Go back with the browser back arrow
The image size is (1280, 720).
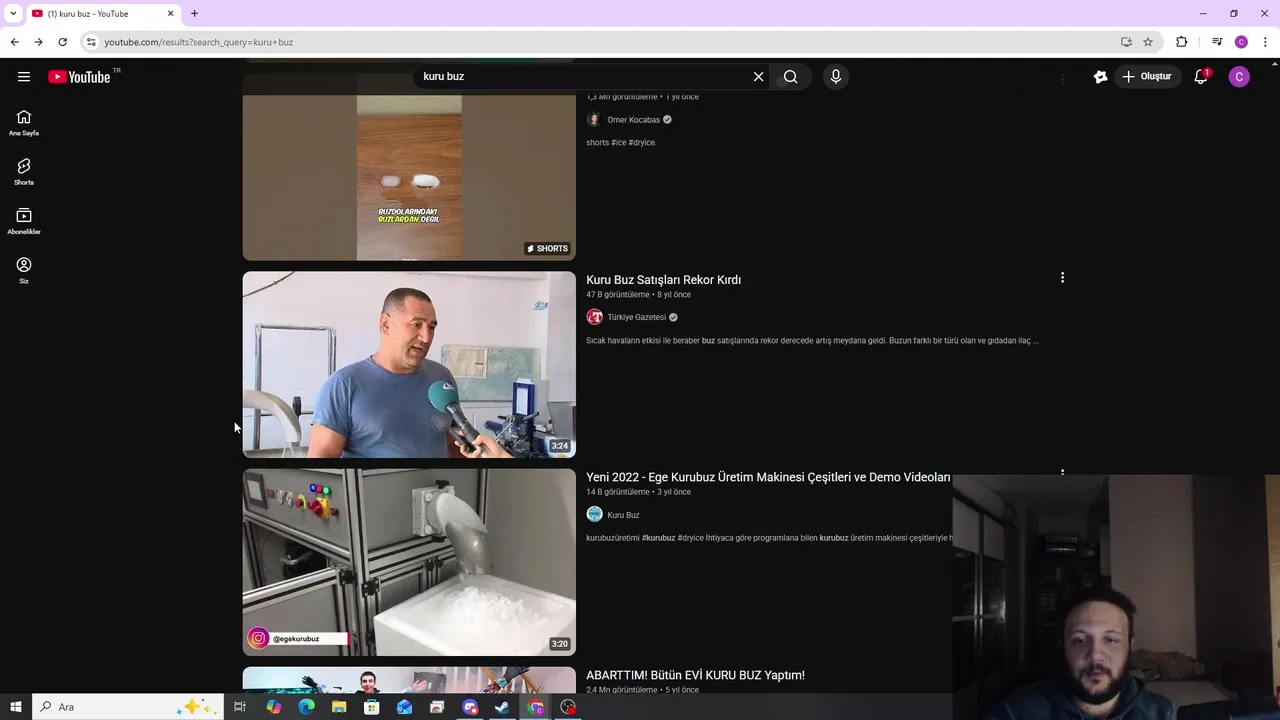14,42
